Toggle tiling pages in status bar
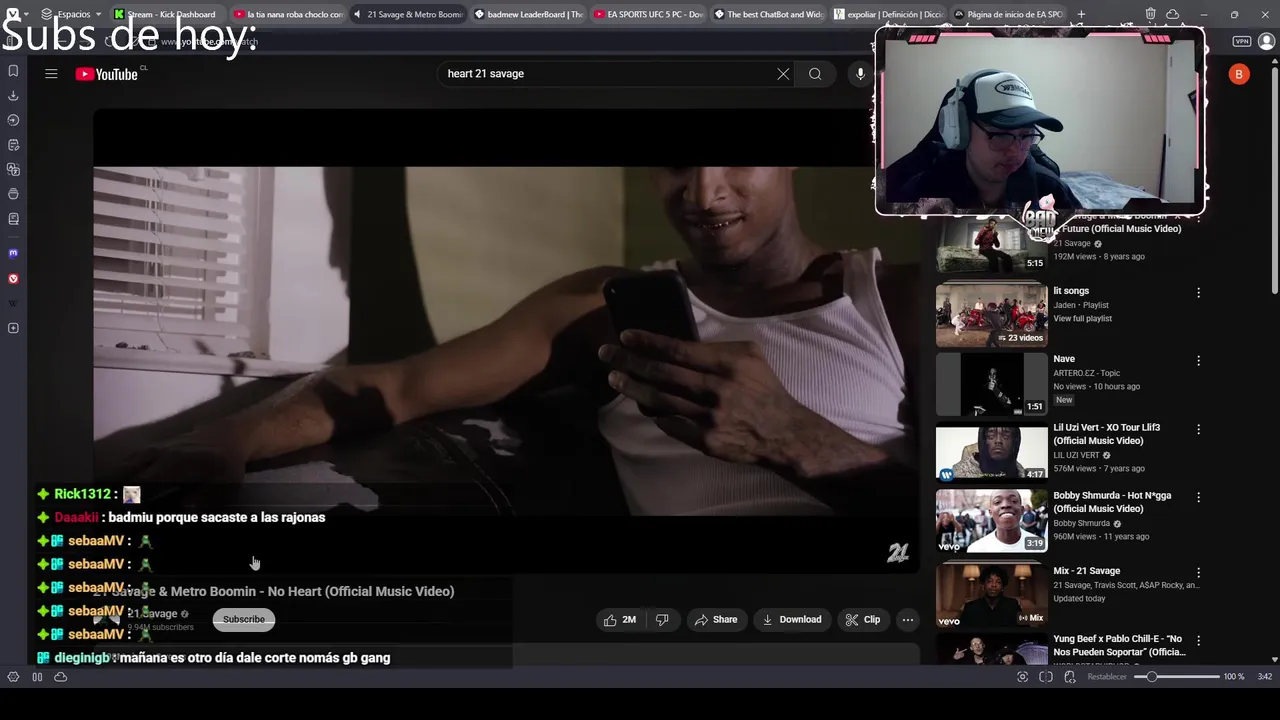This screenshot has width=1280, height=720. pyautogui.click(x=37, y=677)
